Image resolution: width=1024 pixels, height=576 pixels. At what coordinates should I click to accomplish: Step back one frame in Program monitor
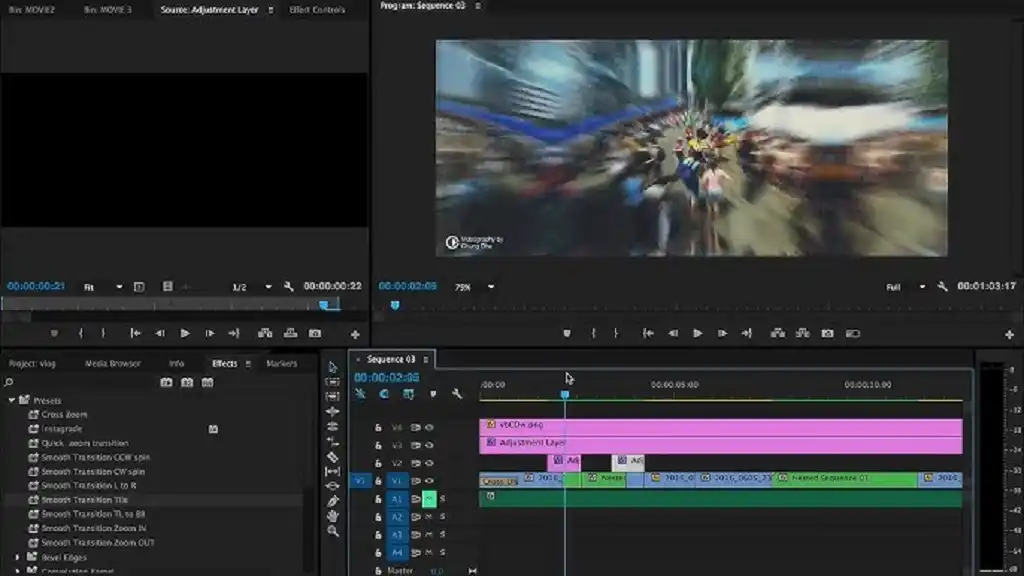tap(673, 333)
